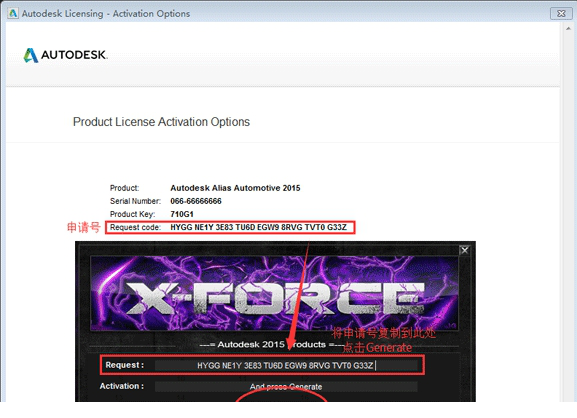This screenshot has height=418, width=577.
Task: Click the 'Activation :' label in X-Force
Action: coord(121,386)
